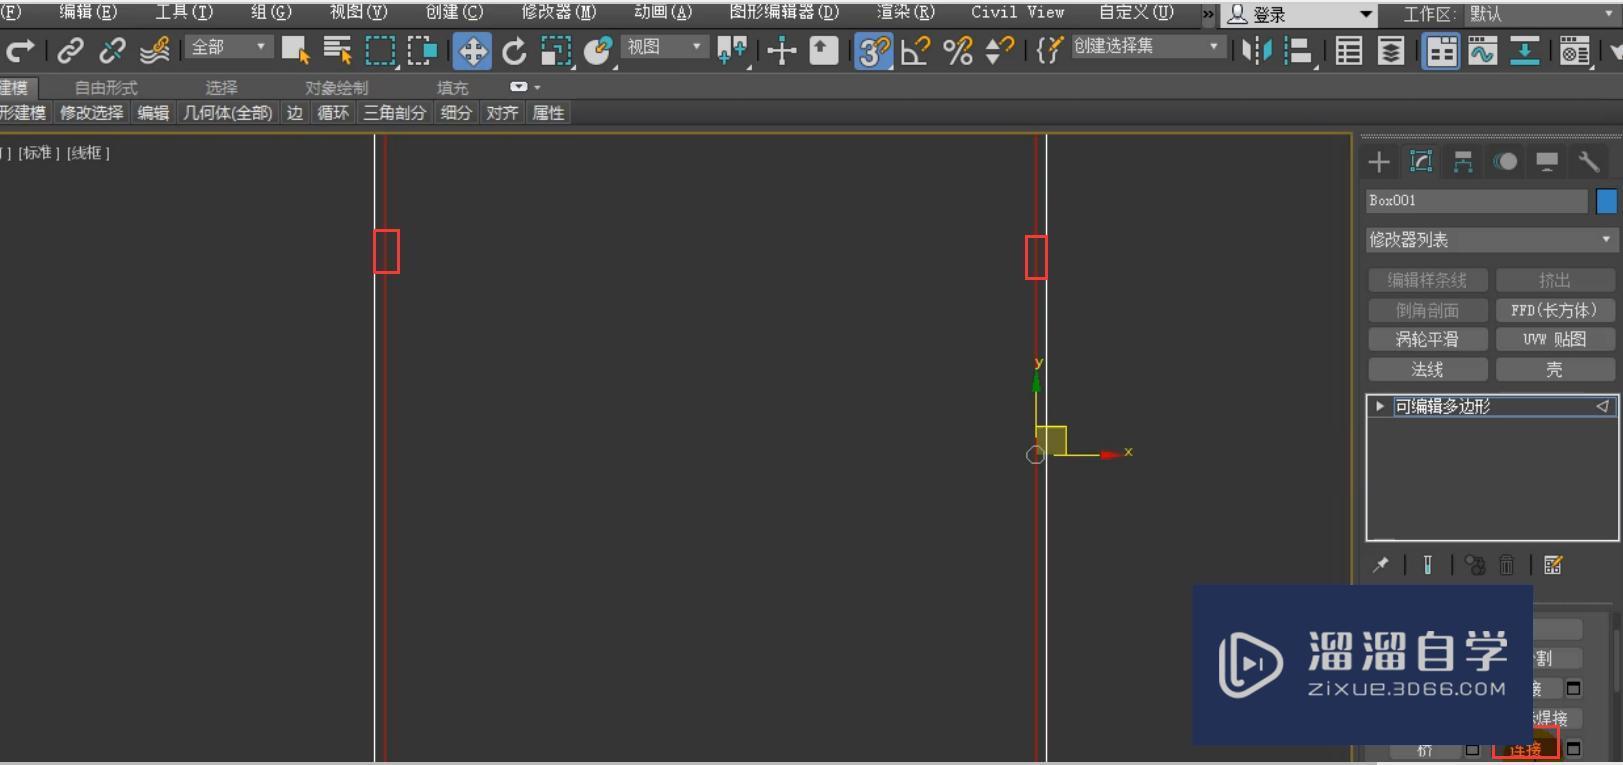Click the rectangular selection region icon
1623x765 pixels.
click(380, 50)
